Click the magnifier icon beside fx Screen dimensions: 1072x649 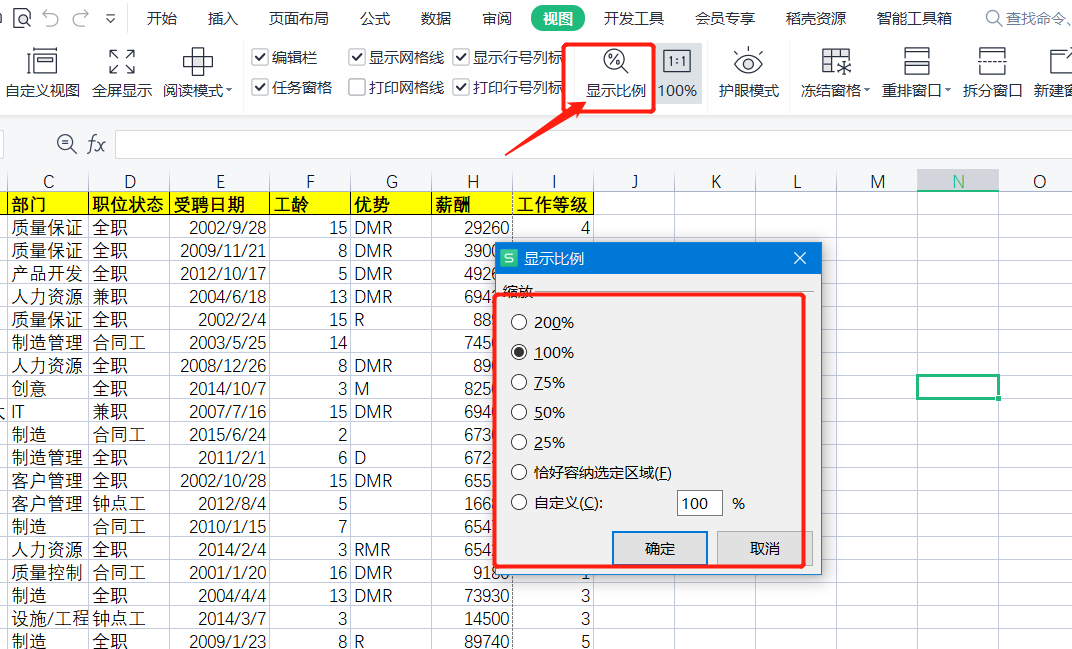(x=66, y=144)
